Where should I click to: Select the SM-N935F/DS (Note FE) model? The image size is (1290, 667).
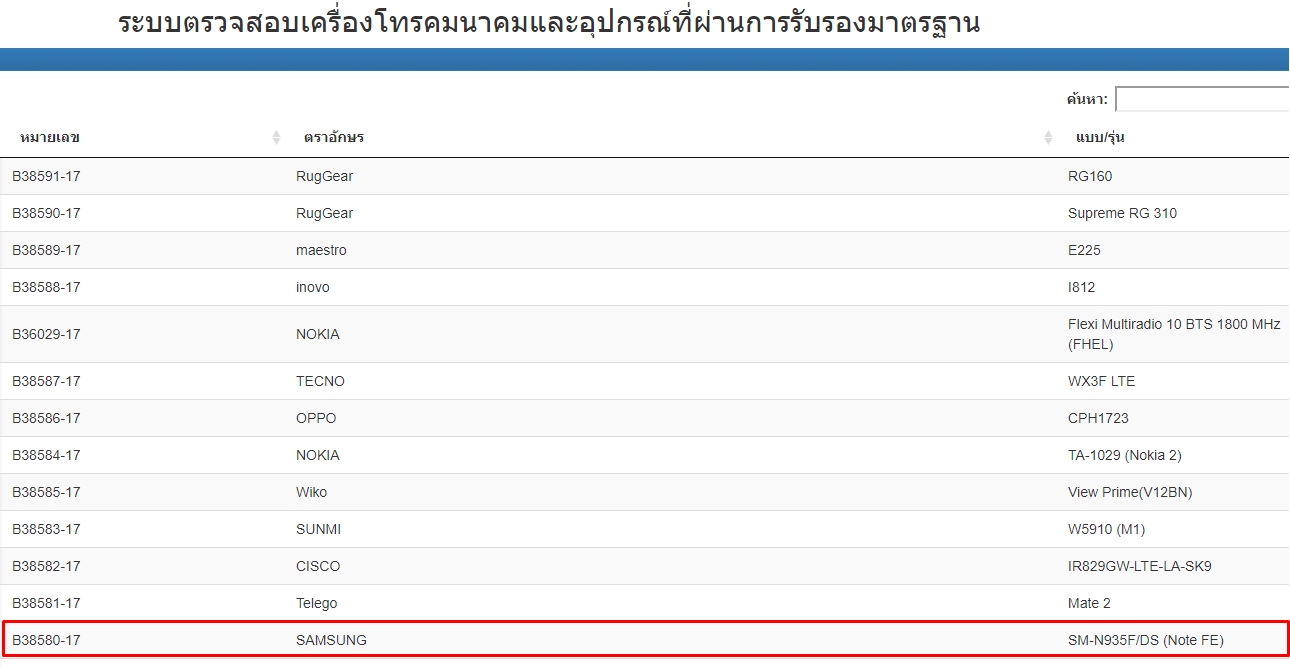tap(1145, 641)
